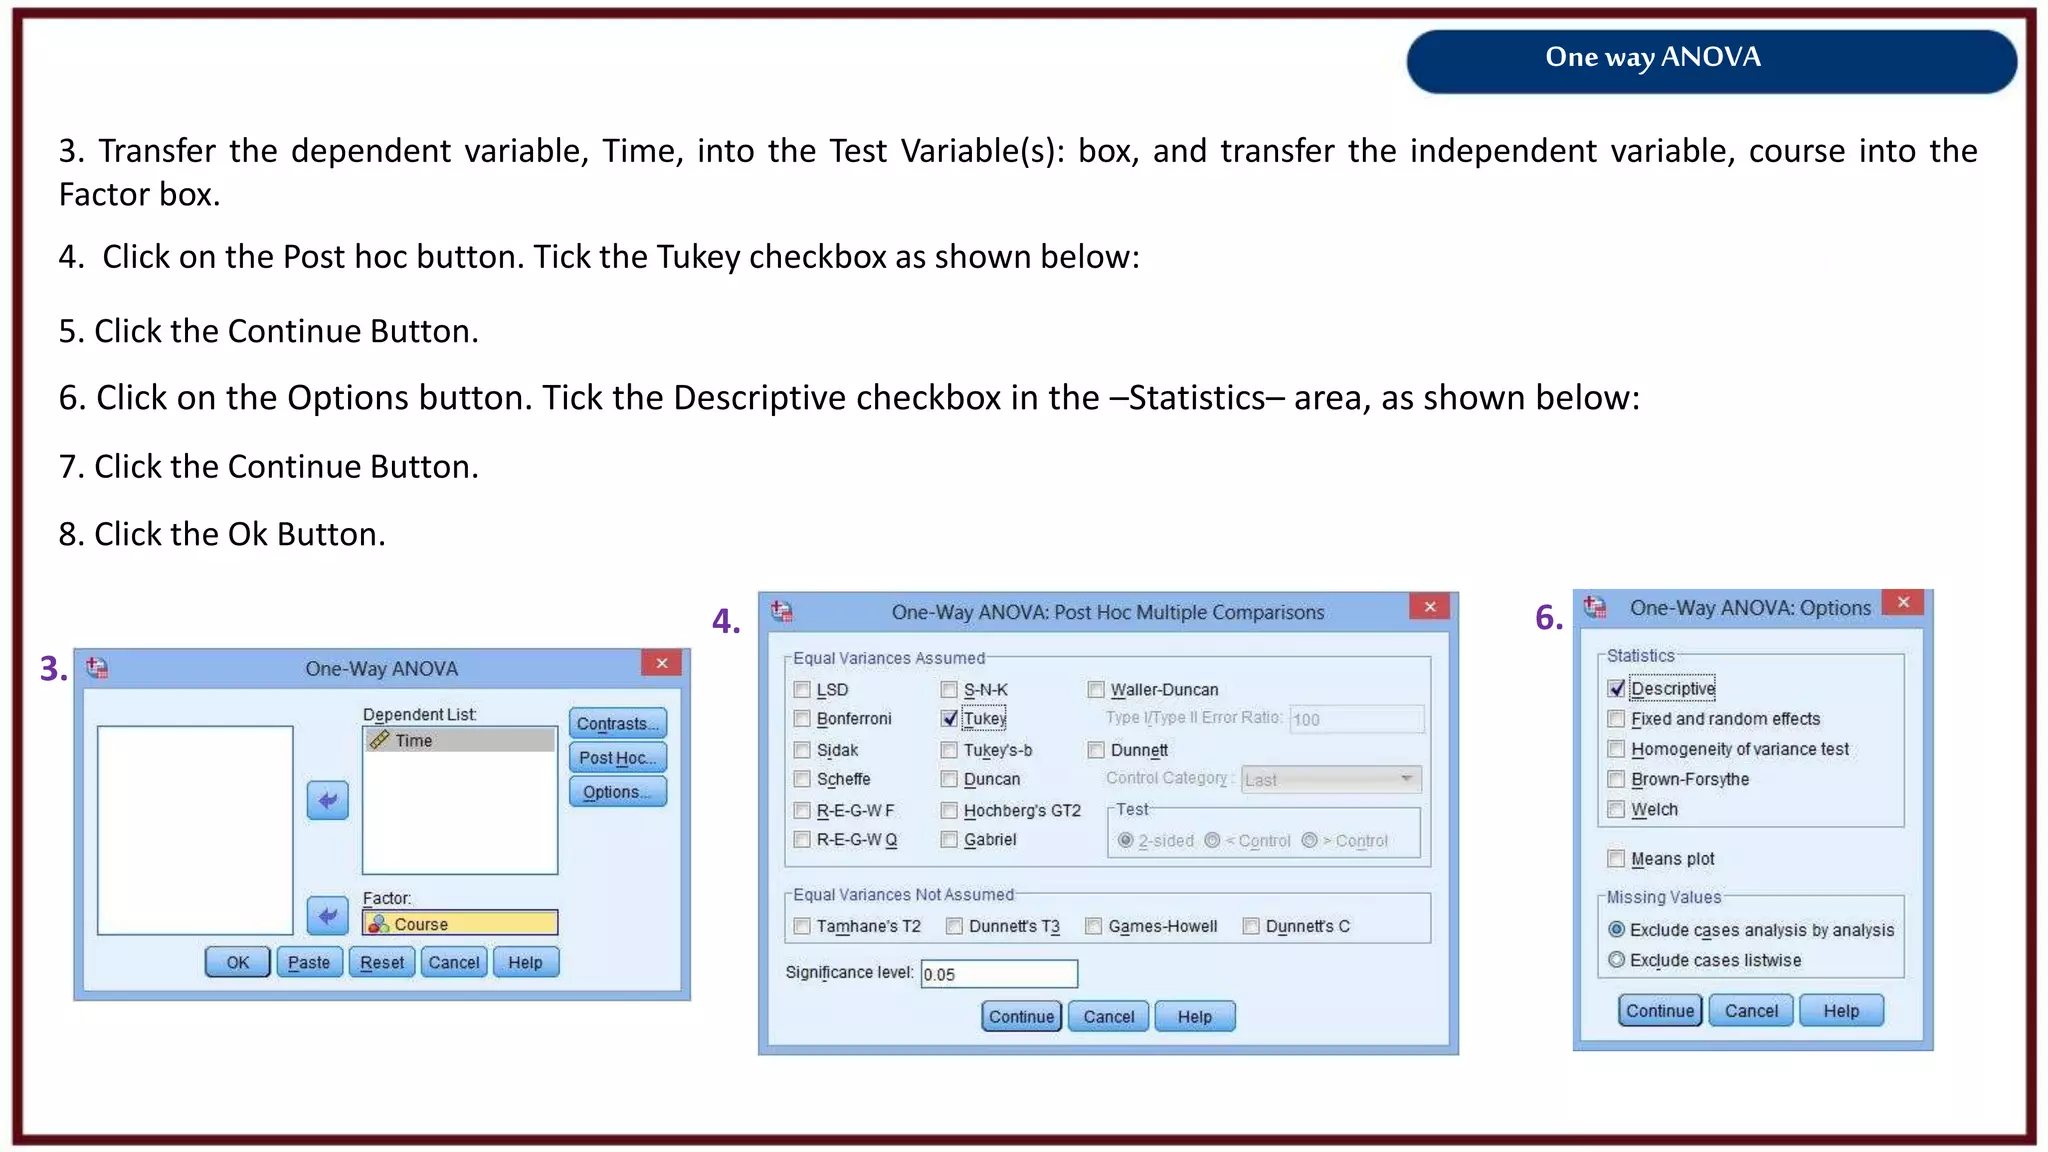Select the > Control radio button

tap(1309, 840)
